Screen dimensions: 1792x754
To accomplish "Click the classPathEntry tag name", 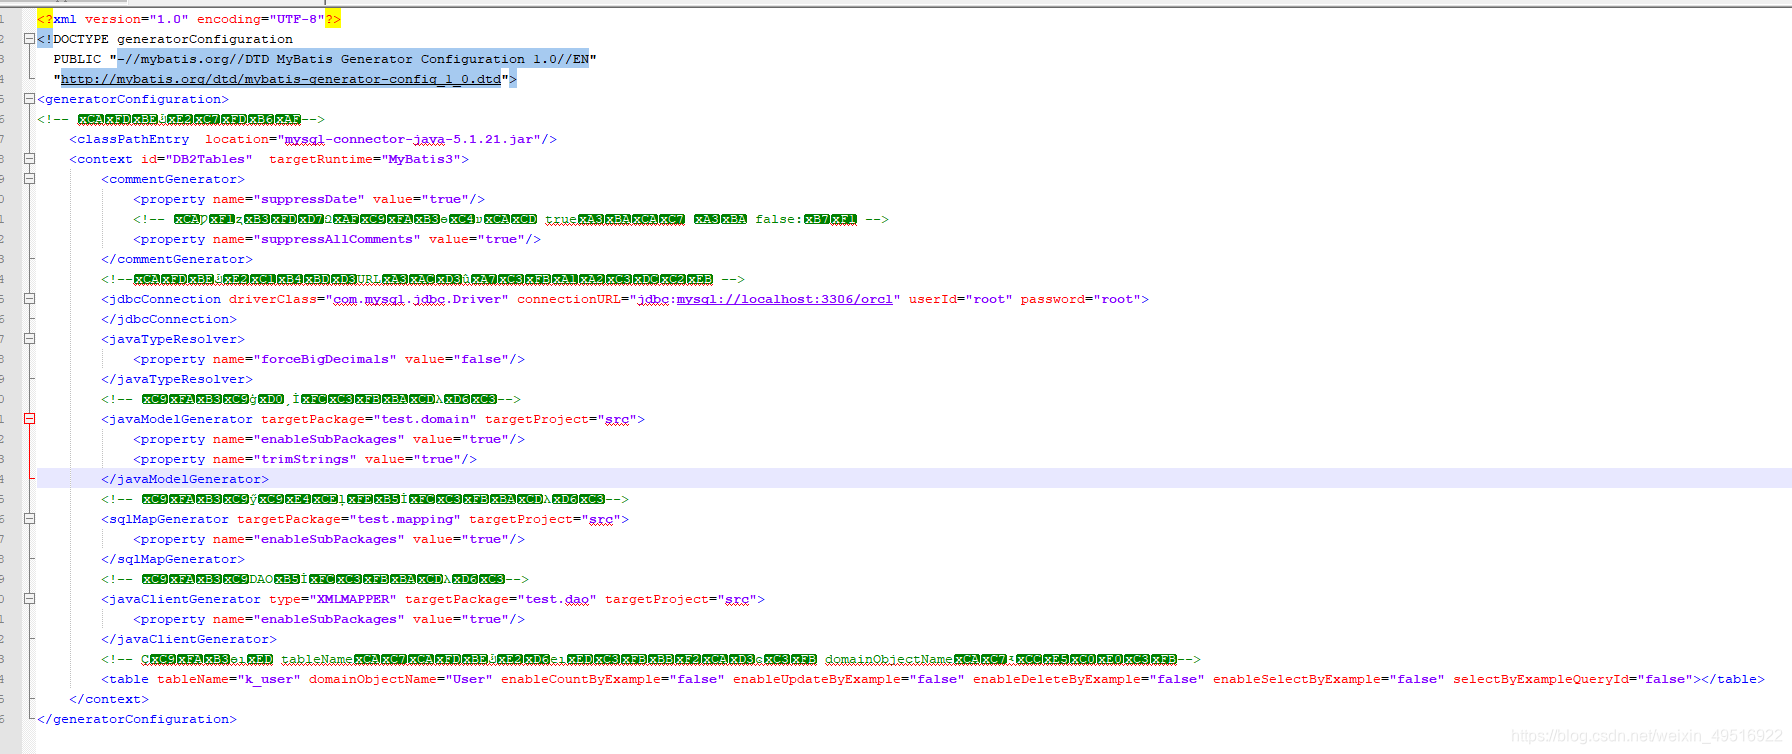I will click(133, 139).
